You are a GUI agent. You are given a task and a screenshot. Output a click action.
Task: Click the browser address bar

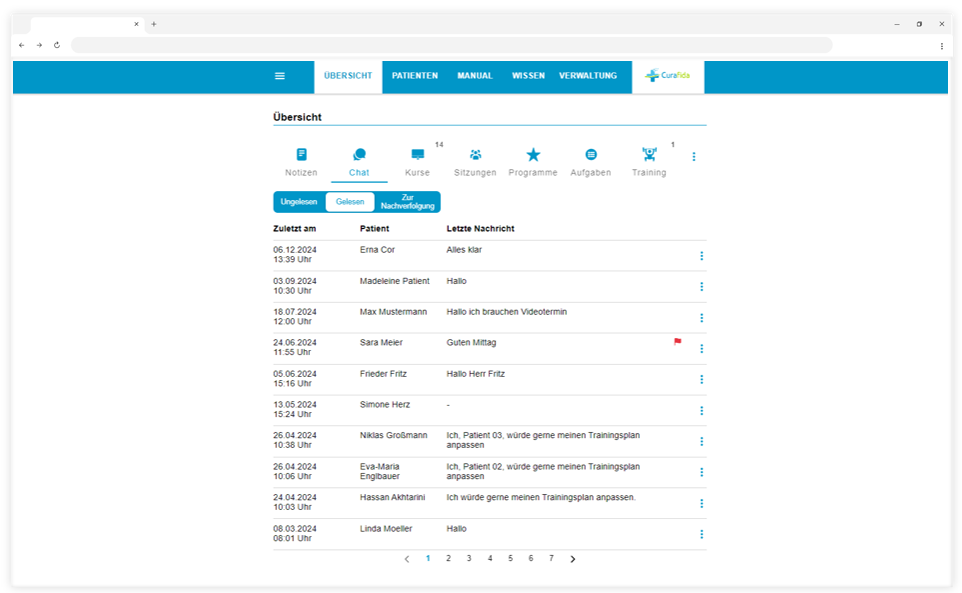click(452, 45)
